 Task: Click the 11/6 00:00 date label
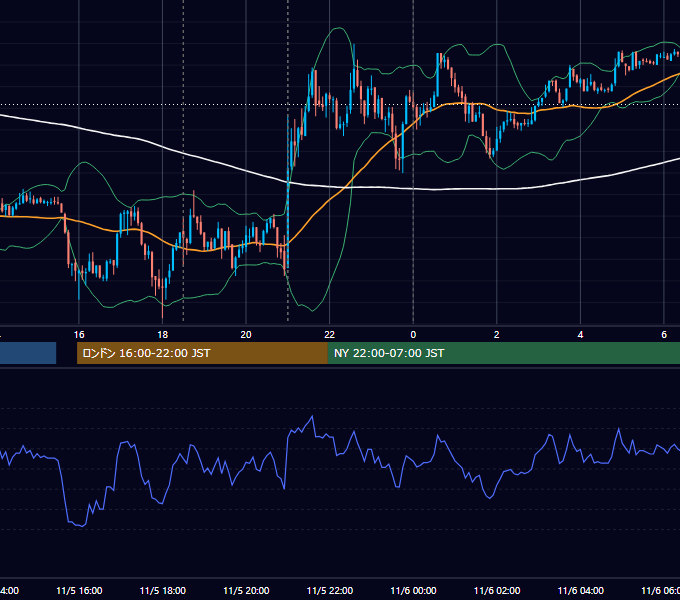[413, 590]
